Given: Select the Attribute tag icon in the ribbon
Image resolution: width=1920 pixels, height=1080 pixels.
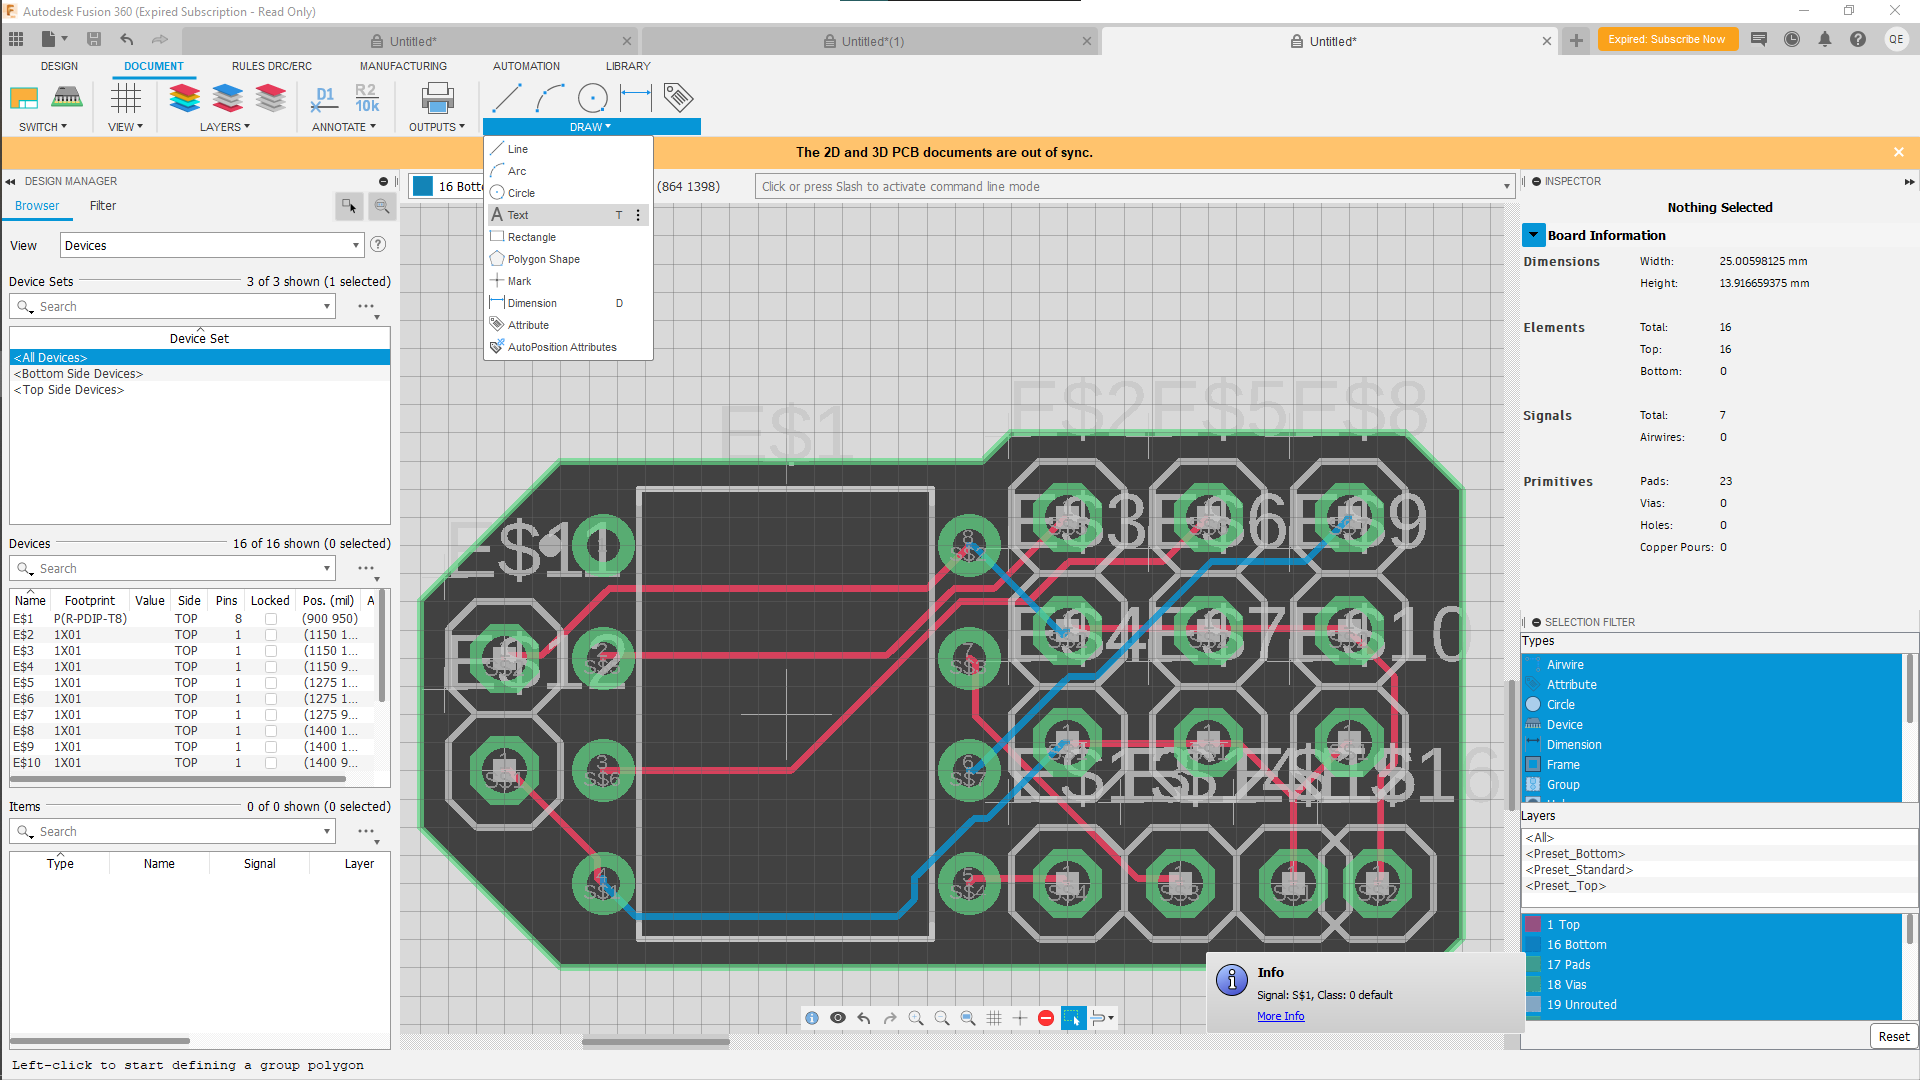Looking at the screenshot, I should pyautogui.click(x=679, y=98).
